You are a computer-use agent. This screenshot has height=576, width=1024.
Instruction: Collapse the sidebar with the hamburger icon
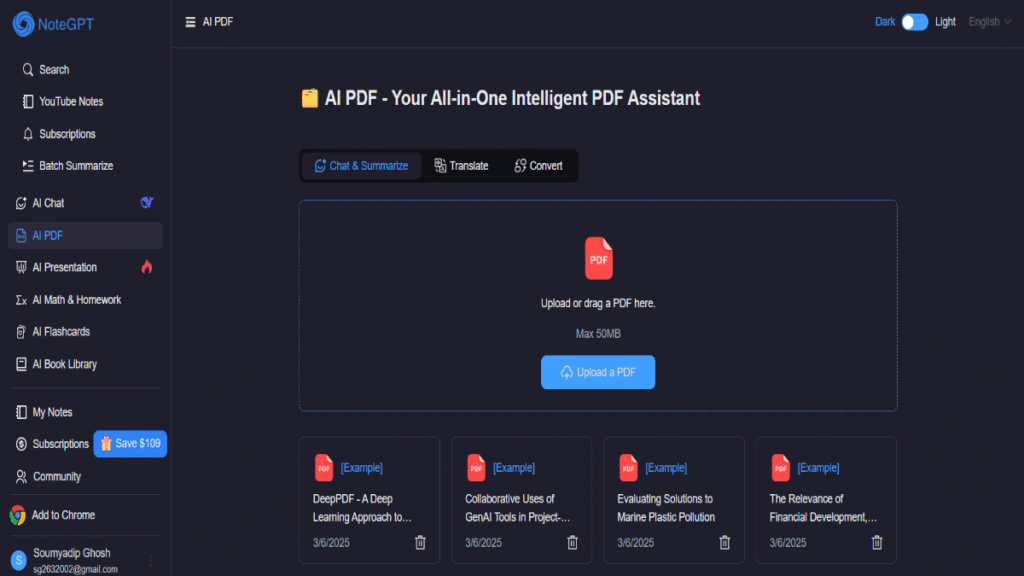tap(190, 22)
